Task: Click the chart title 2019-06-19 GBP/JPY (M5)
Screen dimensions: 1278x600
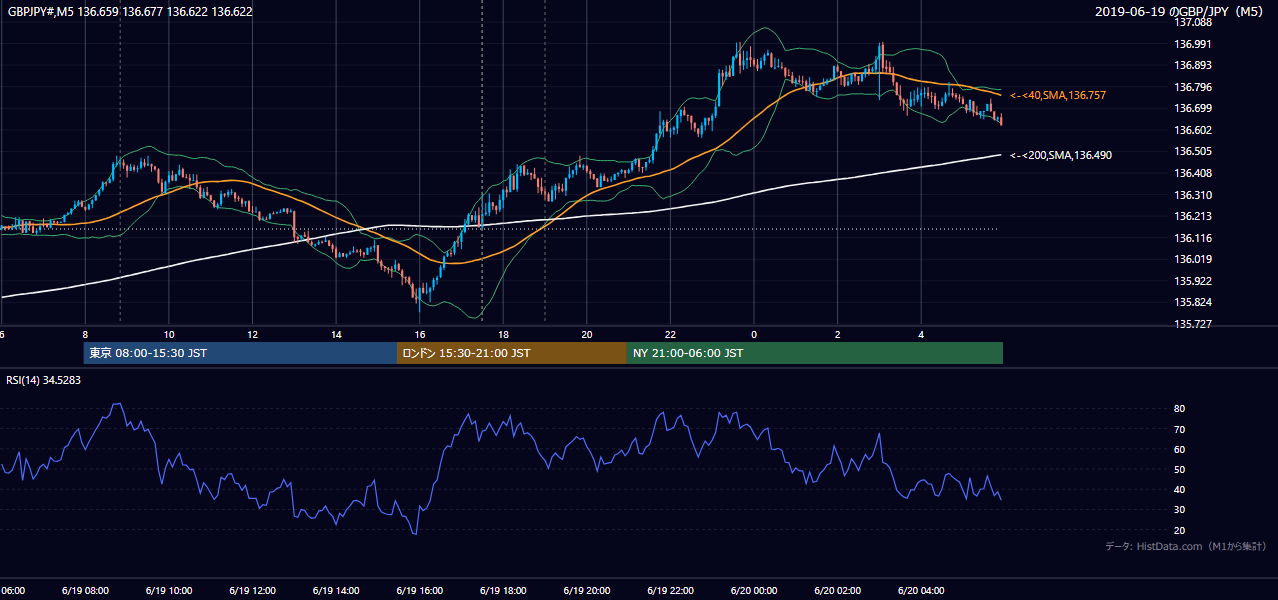Action: 1181,12
